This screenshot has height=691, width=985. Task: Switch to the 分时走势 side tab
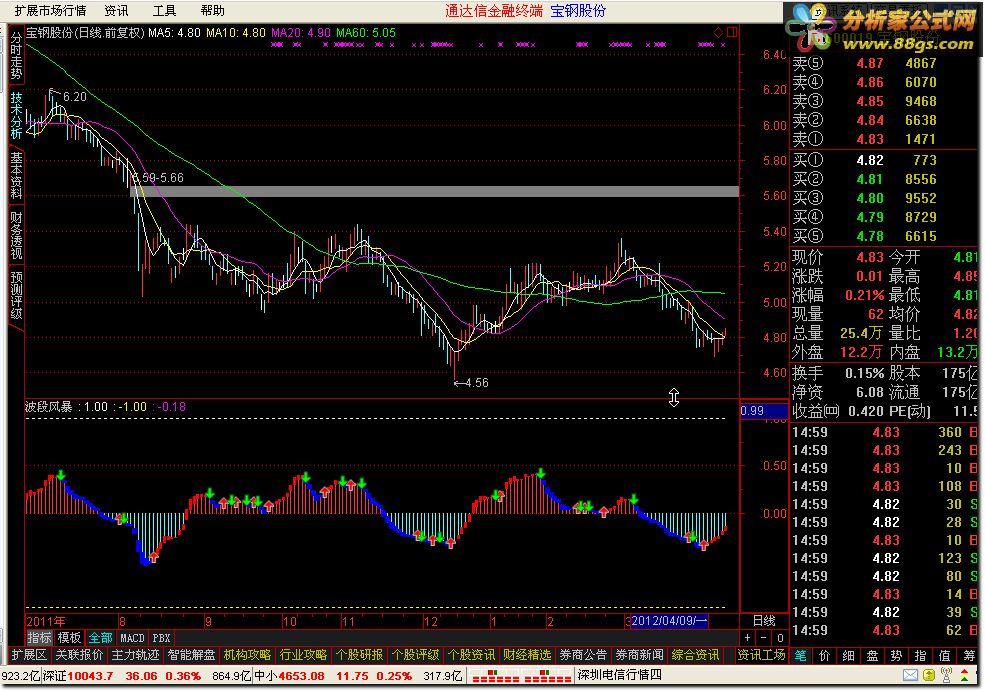16,55
